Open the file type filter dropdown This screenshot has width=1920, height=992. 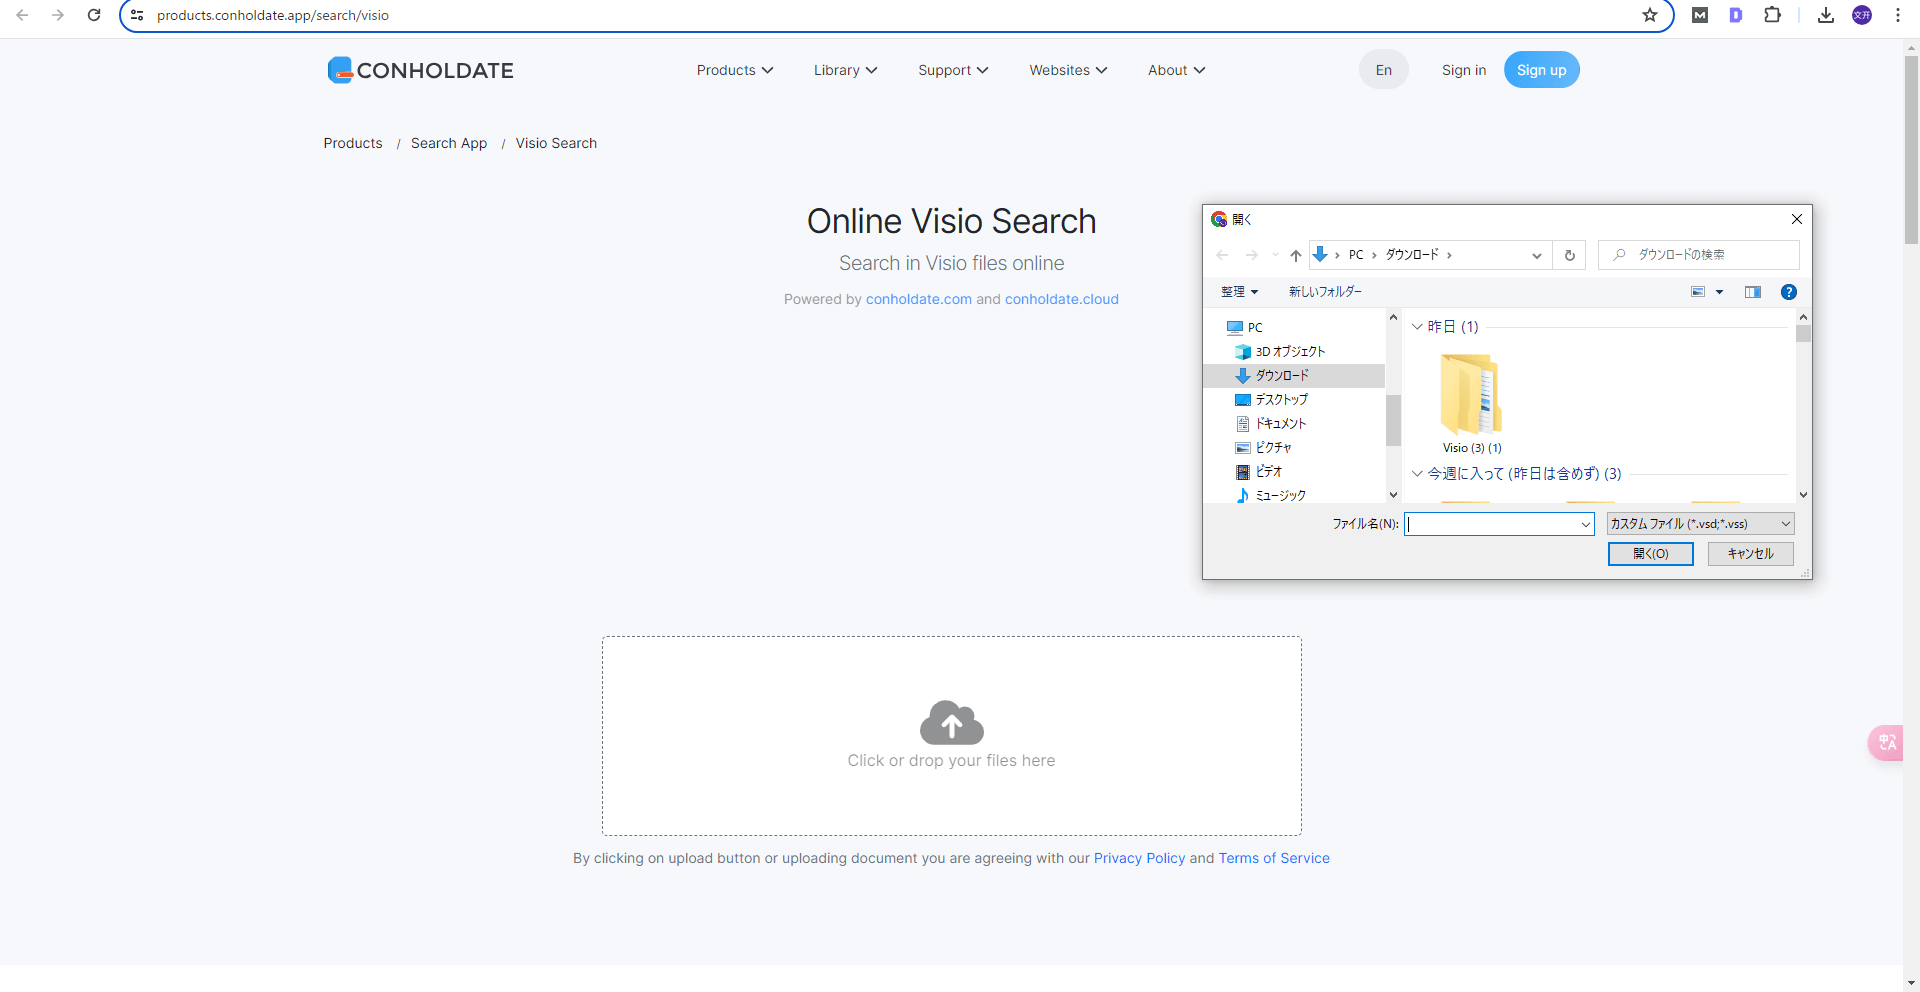pos(1700,524)
